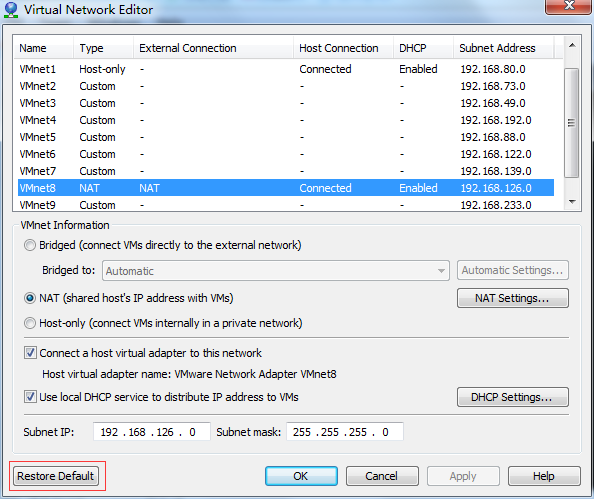
Task: Select the VMnet8 NAT row
Action: [x=286, y=188]
